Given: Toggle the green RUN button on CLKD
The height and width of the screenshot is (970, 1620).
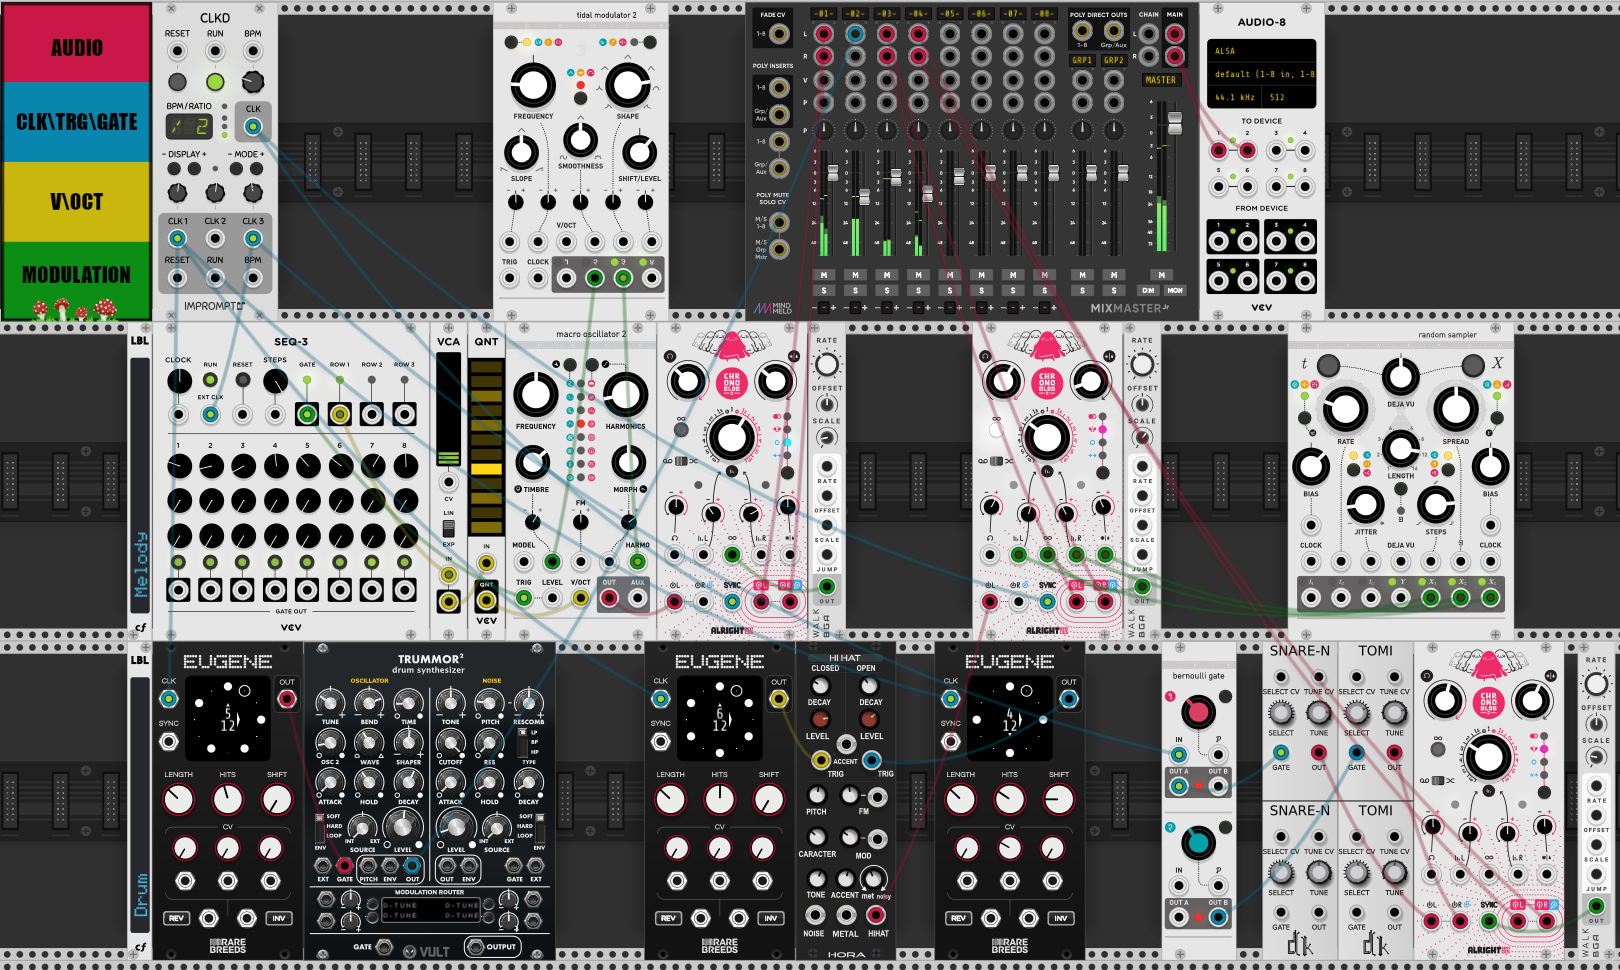Looking at the screenshot, I should click(x=215, y=82).
